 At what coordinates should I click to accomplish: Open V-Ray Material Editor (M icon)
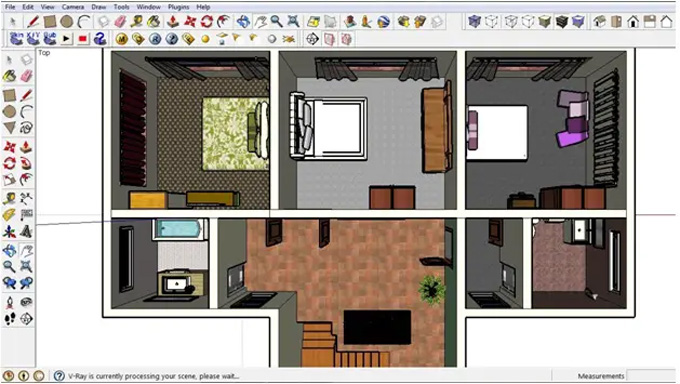pyautogui.click(x=121, y=39)
